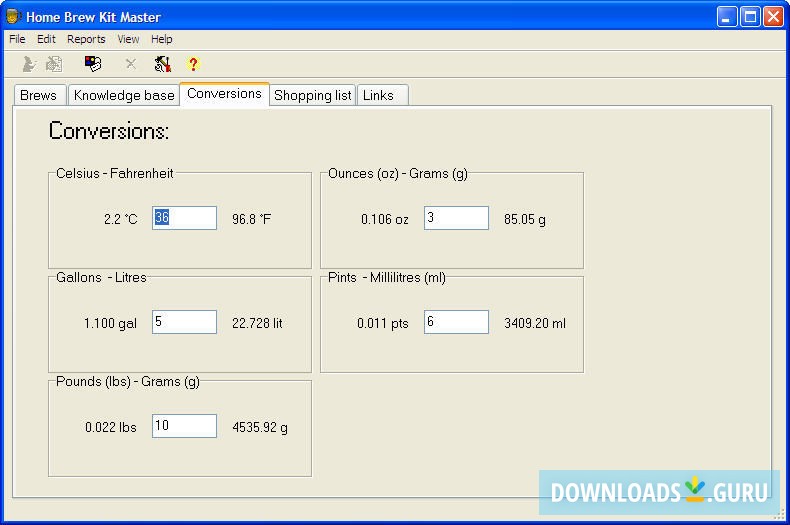Click the 4535.92 g result value
This screenshot has height=525, width=790.
[260, 427]
